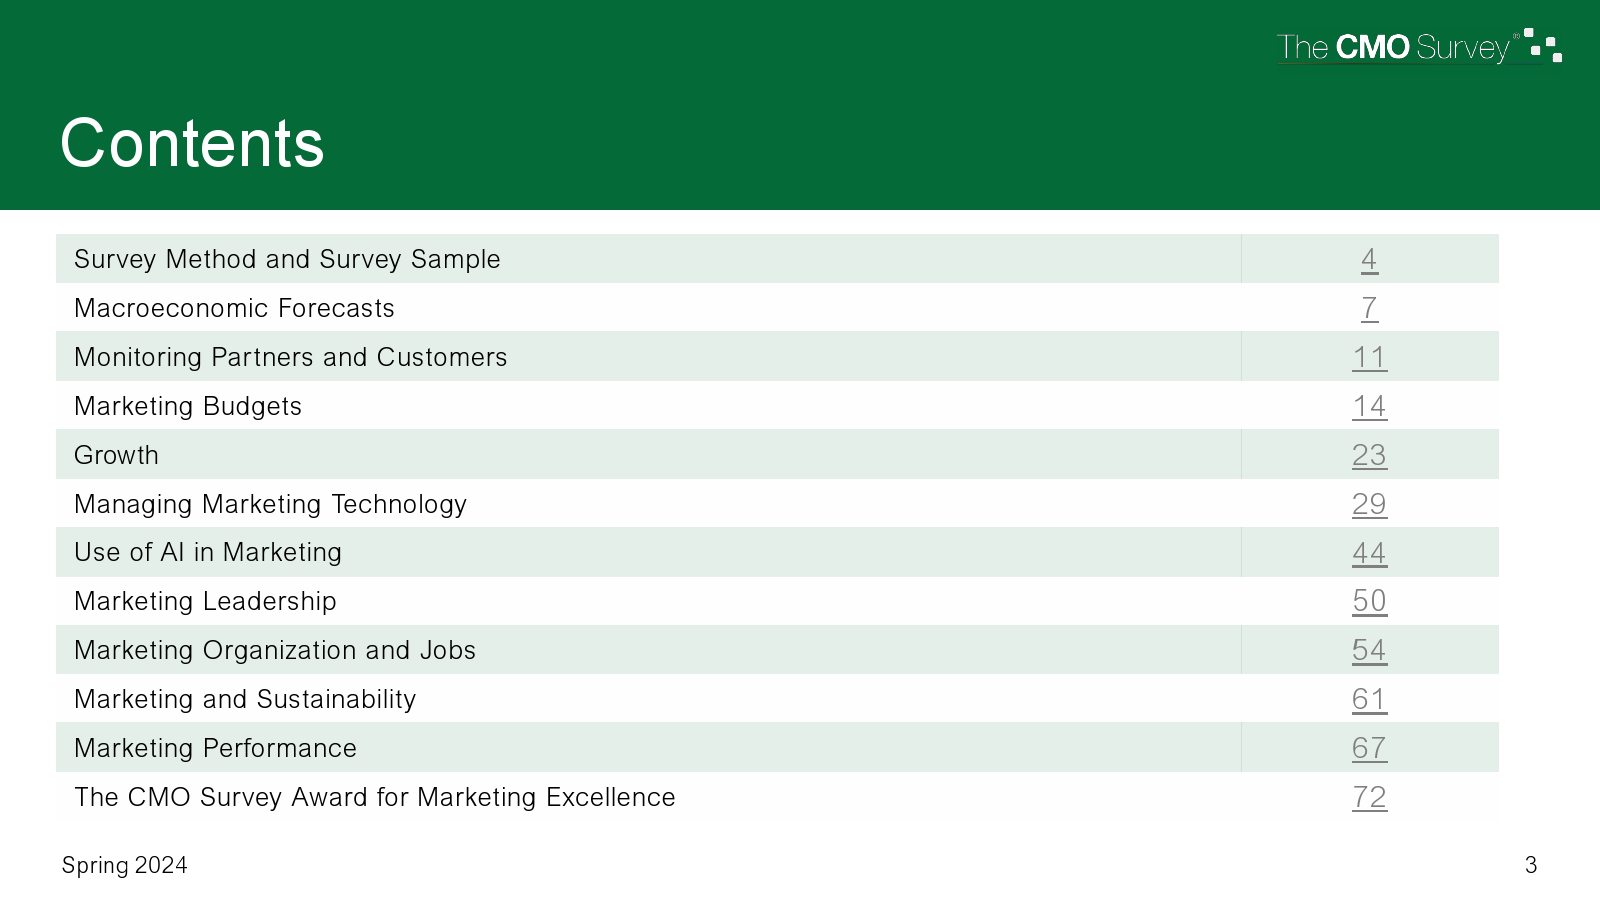Click page 72 Award for Marketing Excellence link

[x=1369, y=798]
